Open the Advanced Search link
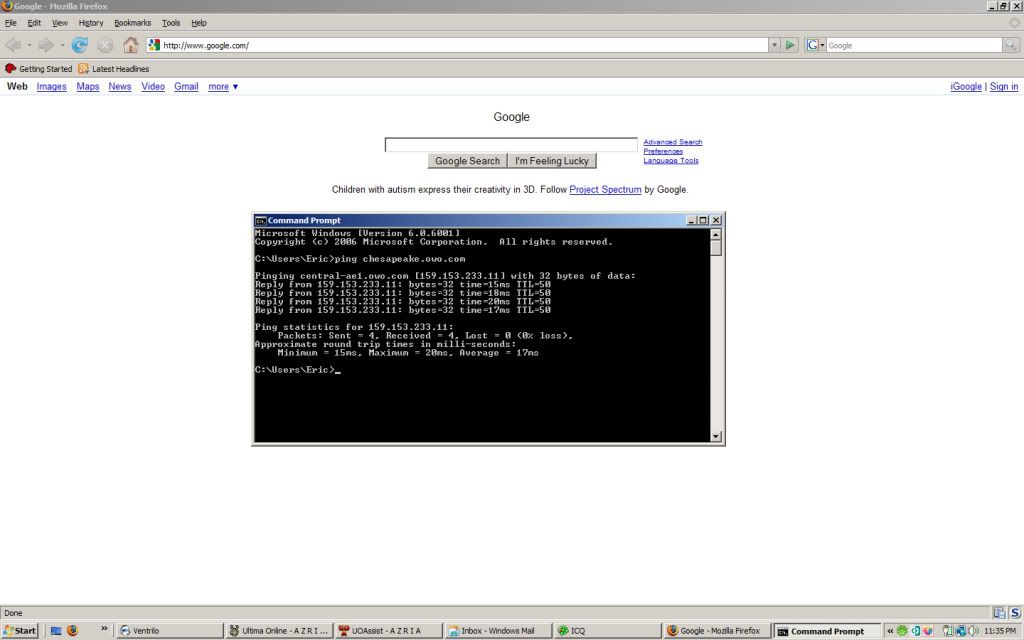Screen dimensions: 1024x640 pos(673,142)
